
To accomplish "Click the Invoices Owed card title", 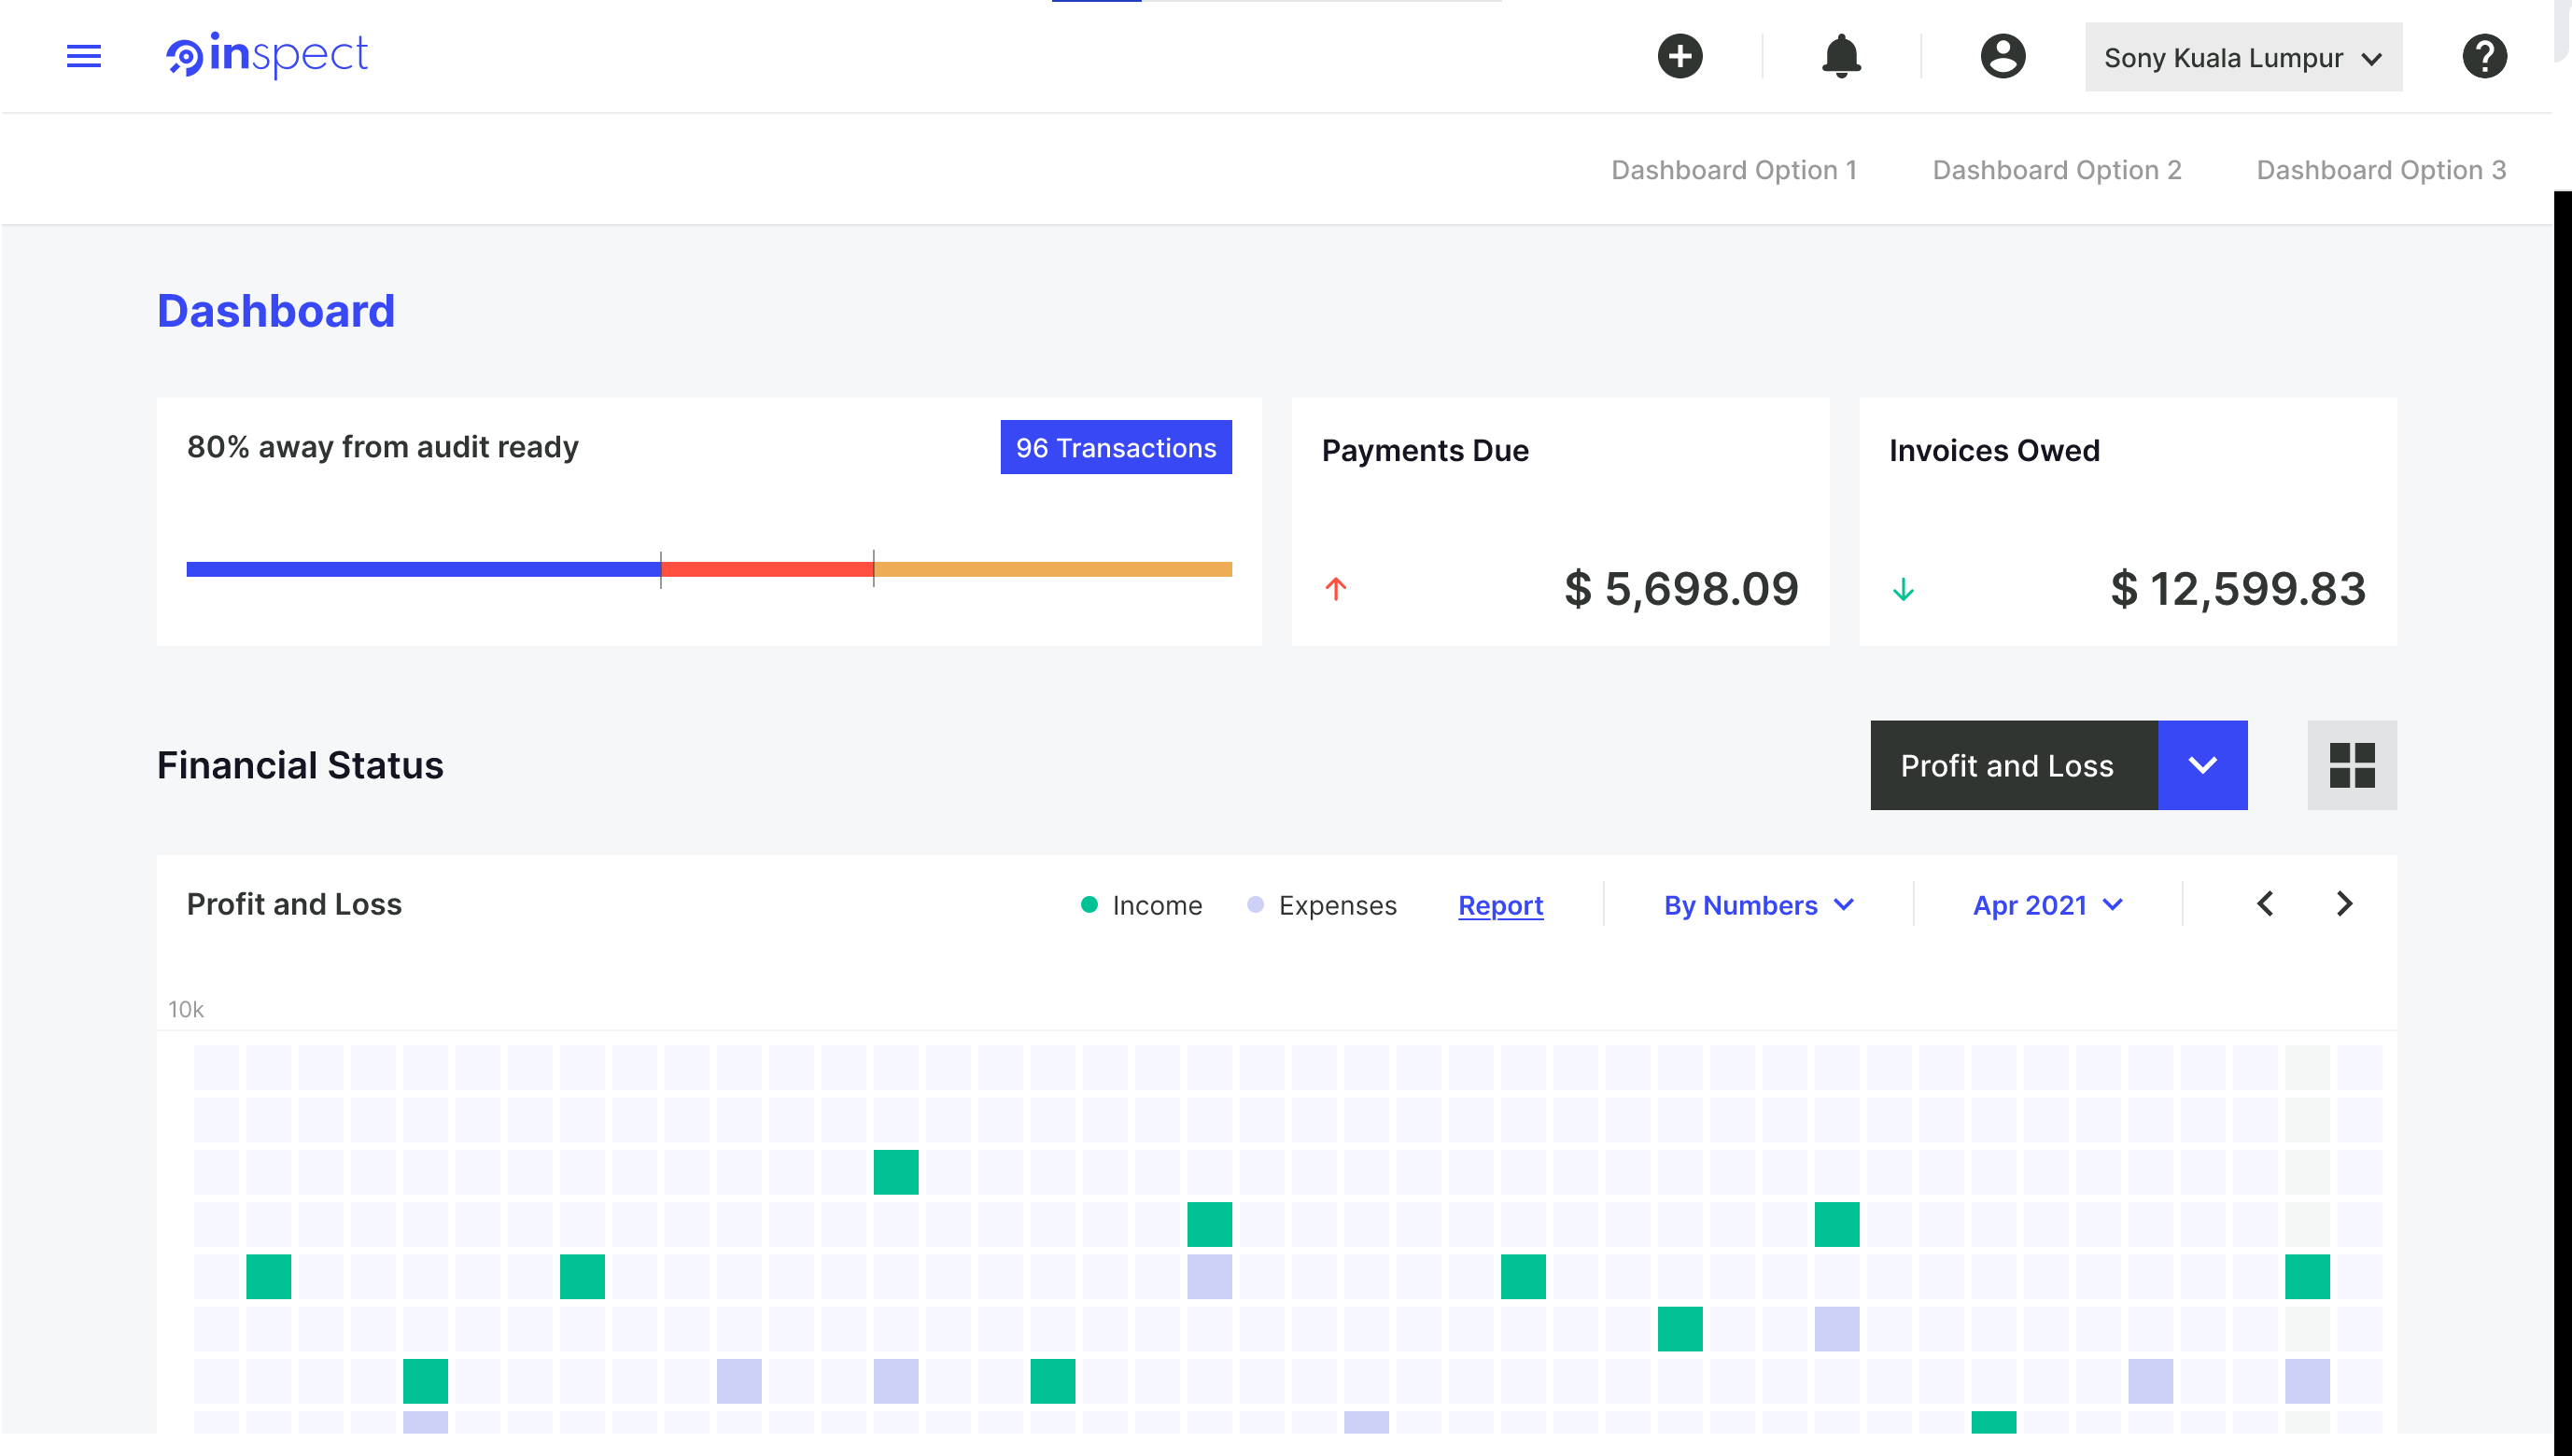I will 1994,451.
